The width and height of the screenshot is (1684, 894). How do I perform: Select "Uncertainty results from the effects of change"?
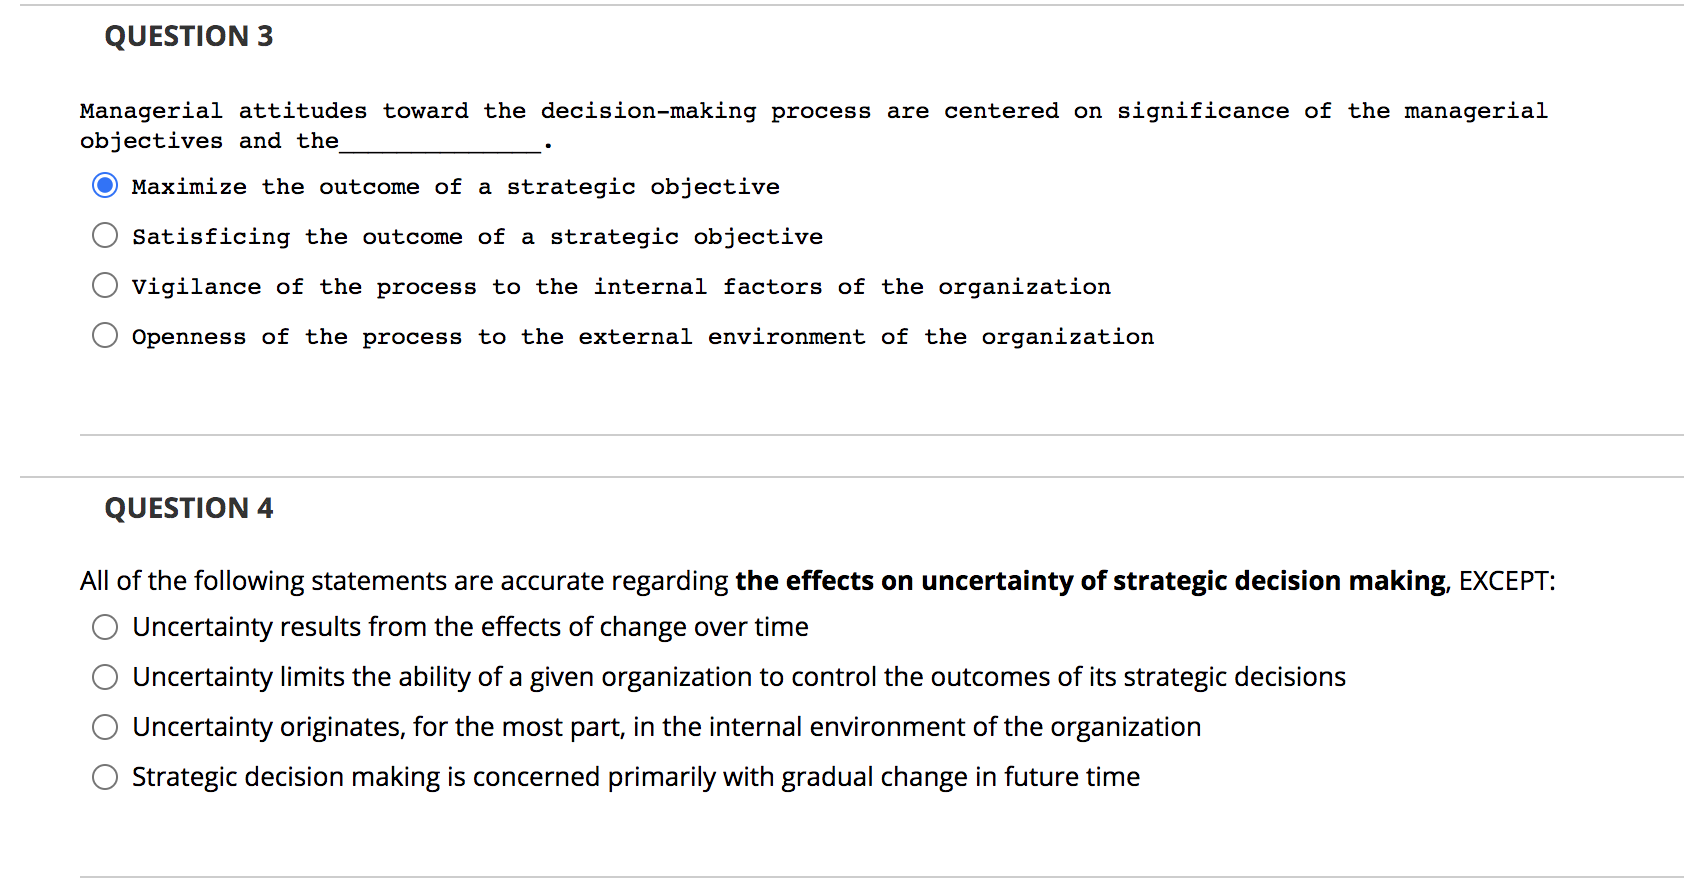coord(104,627)
